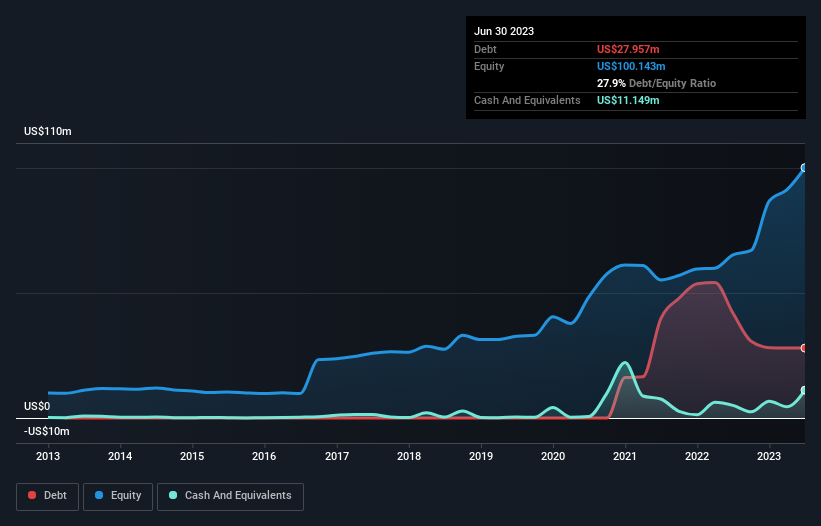The image size is (821, 526).
Task: Click the 2019 x-axis label
Action: coord(481,456)
